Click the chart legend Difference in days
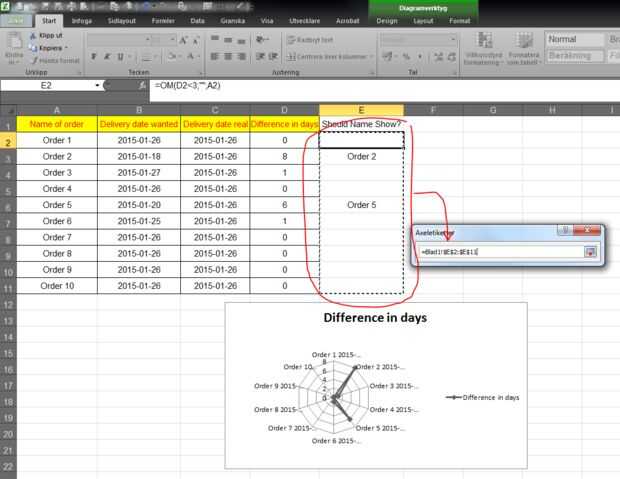 click(482, 398)
